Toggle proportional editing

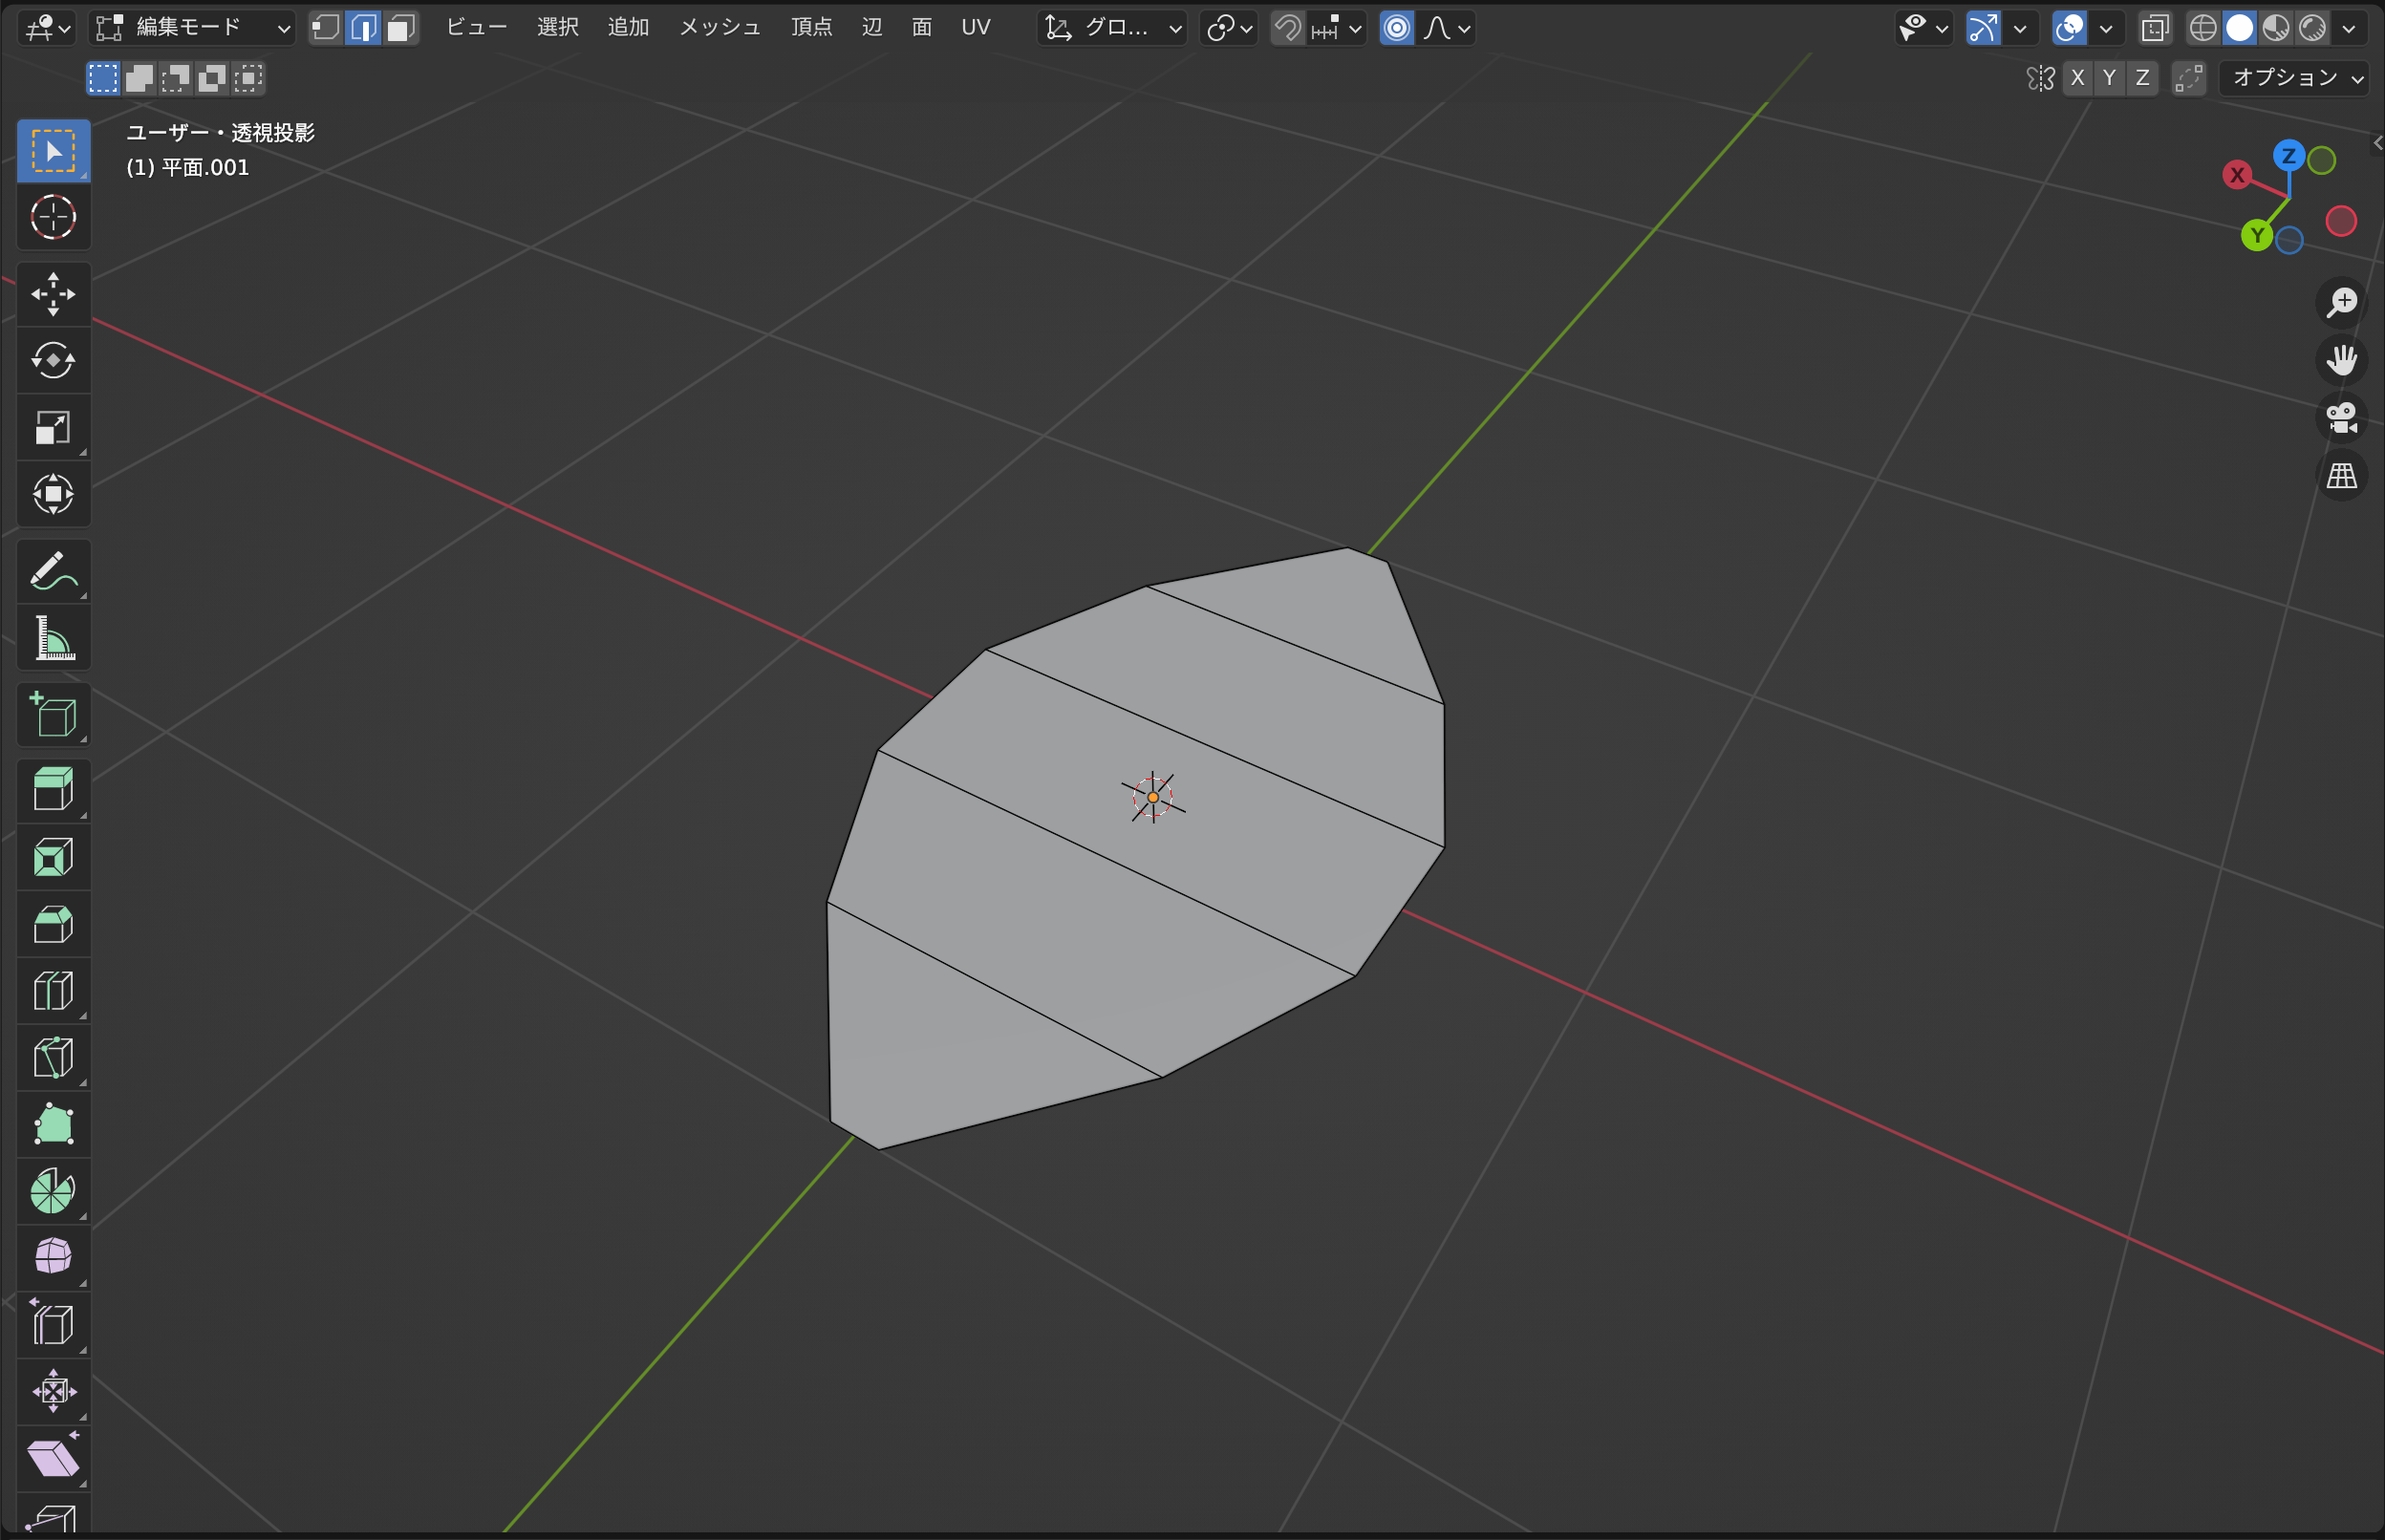point(1396,28)
